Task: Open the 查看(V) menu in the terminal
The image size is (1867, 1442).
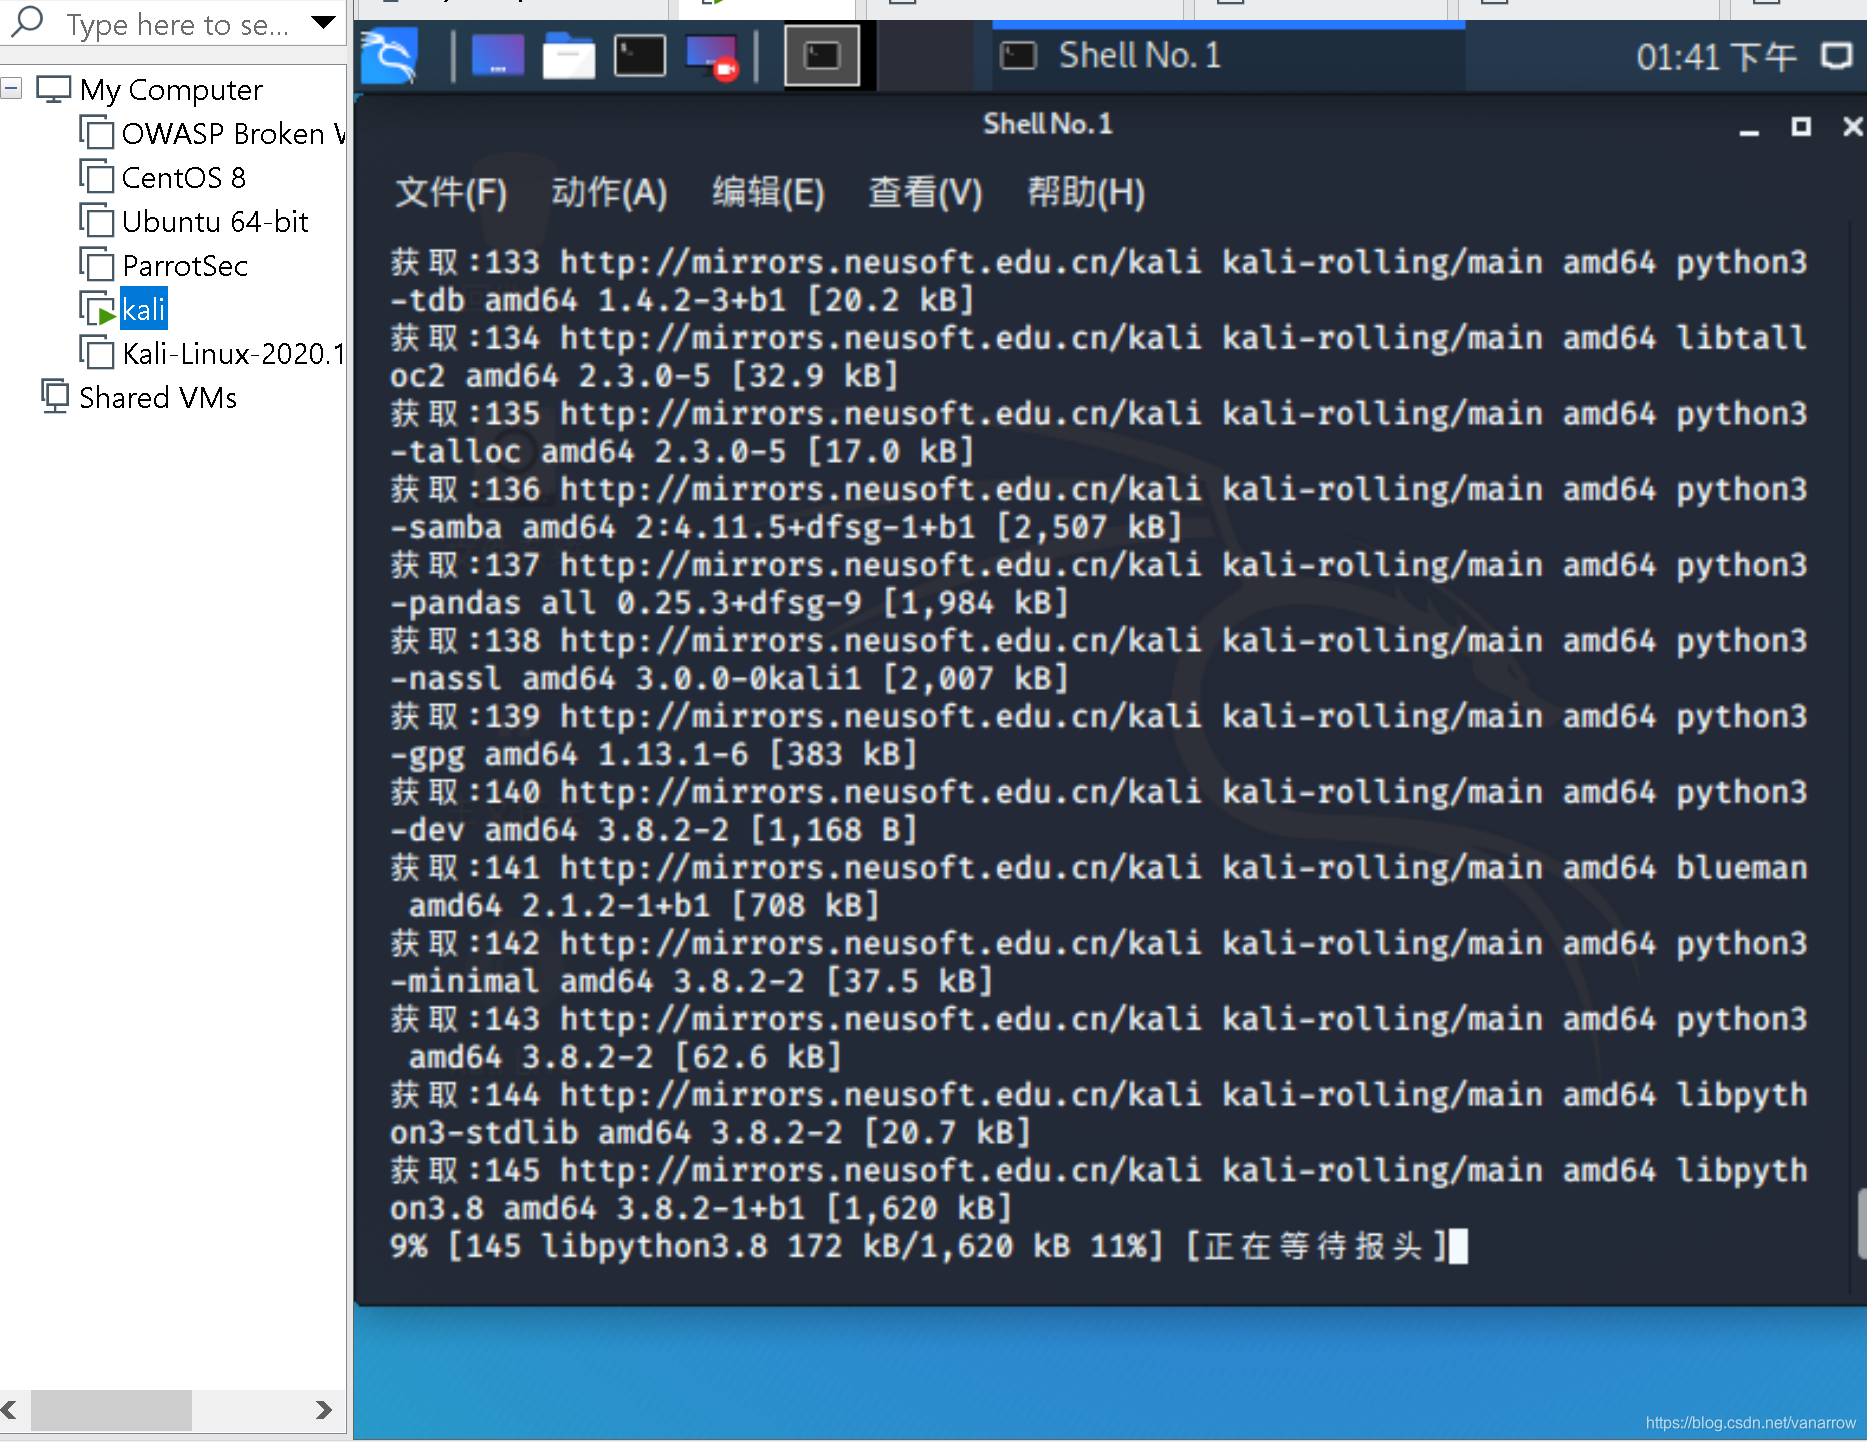Action: pyautogui.click(x=924, y=193)
